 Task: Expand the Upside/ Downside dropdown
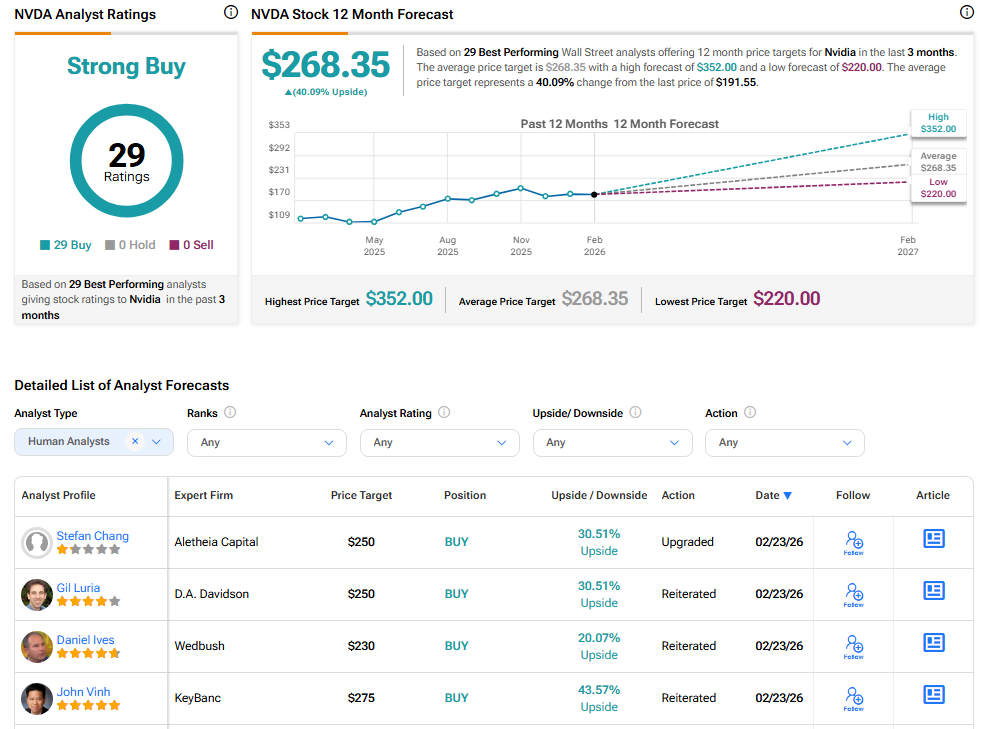612,443
